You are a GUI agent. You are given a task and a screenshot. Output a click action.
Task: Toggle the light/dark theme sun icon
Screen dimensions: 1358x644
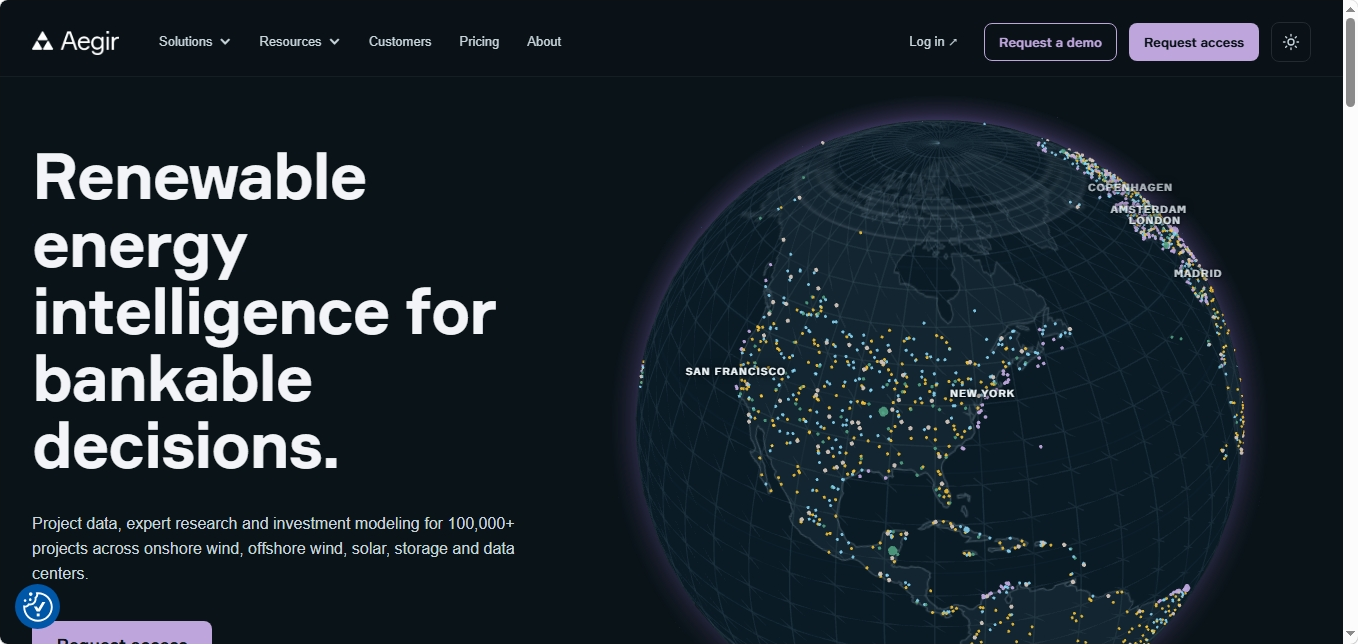click(1291, 42)
